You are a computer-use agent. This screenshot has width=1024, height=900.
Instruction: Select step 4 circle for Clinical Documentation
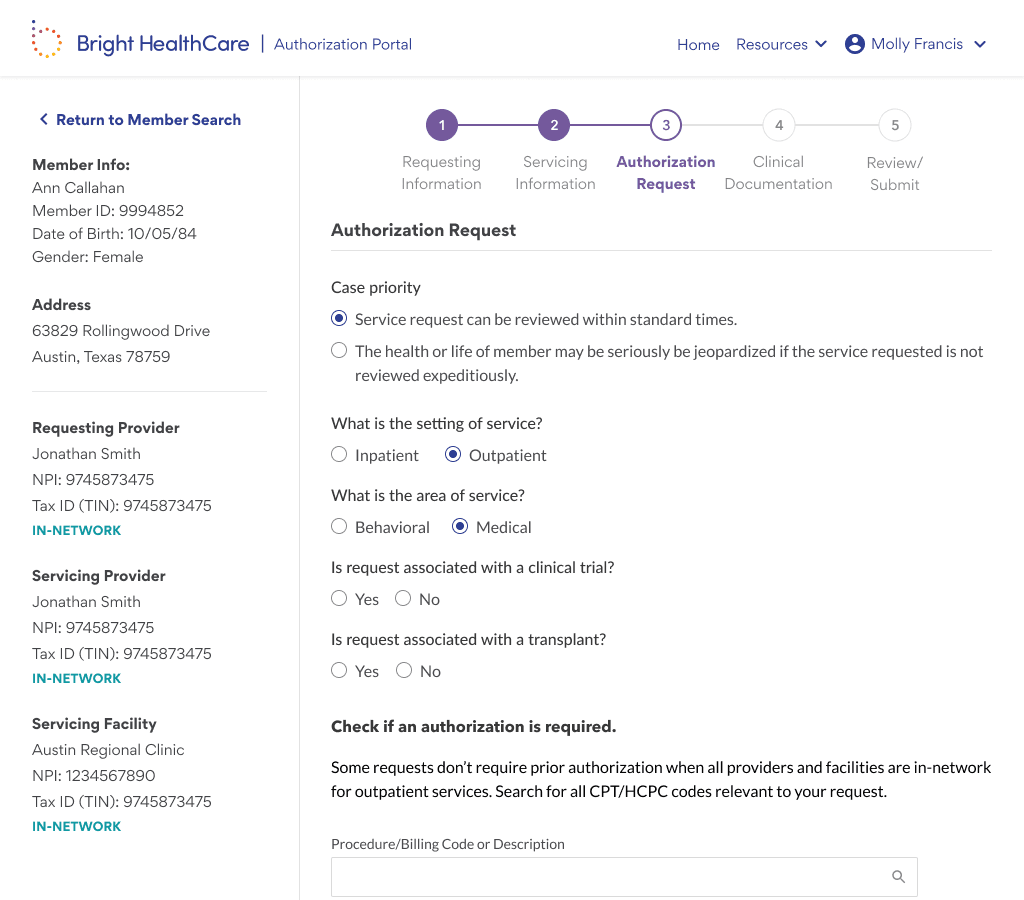tap(778, 125)
